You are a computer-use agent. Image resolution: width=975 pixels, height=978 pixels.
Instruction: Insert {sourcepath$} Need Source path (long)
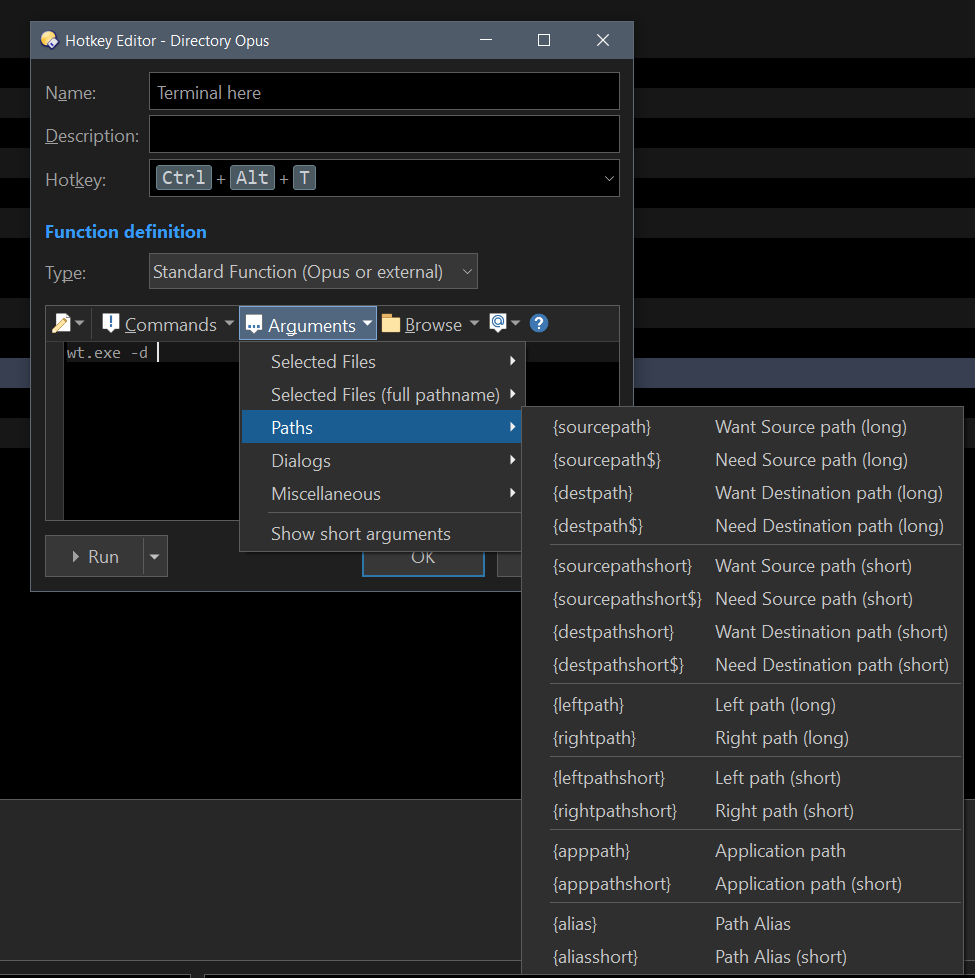point(742,460)
